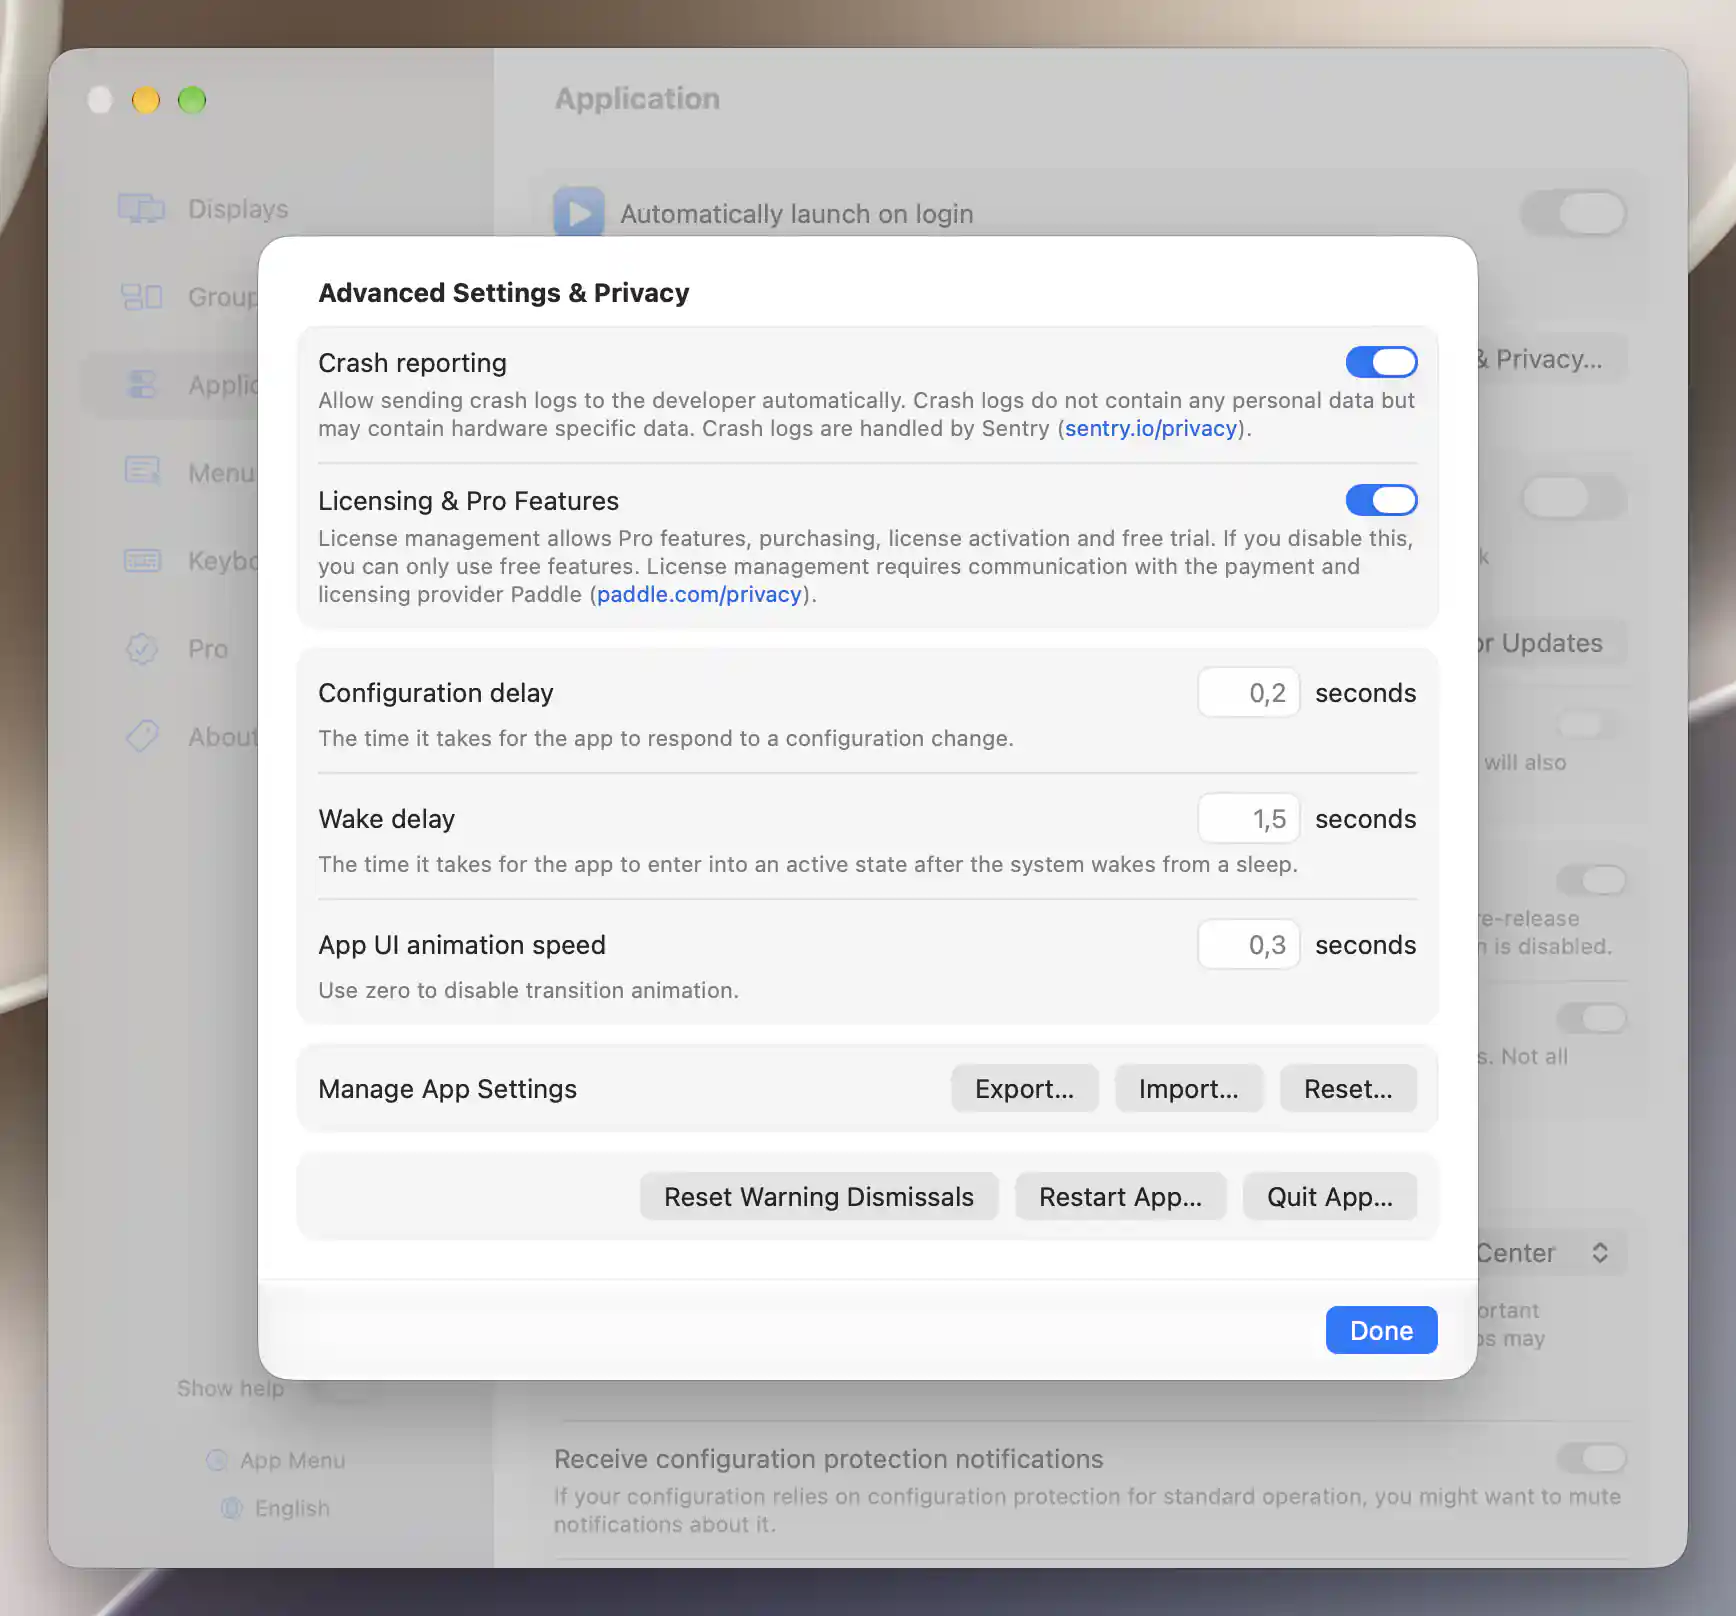Click the Displays sidebar label
This screenshot has width=1736, height=1616.
(238, 209)
